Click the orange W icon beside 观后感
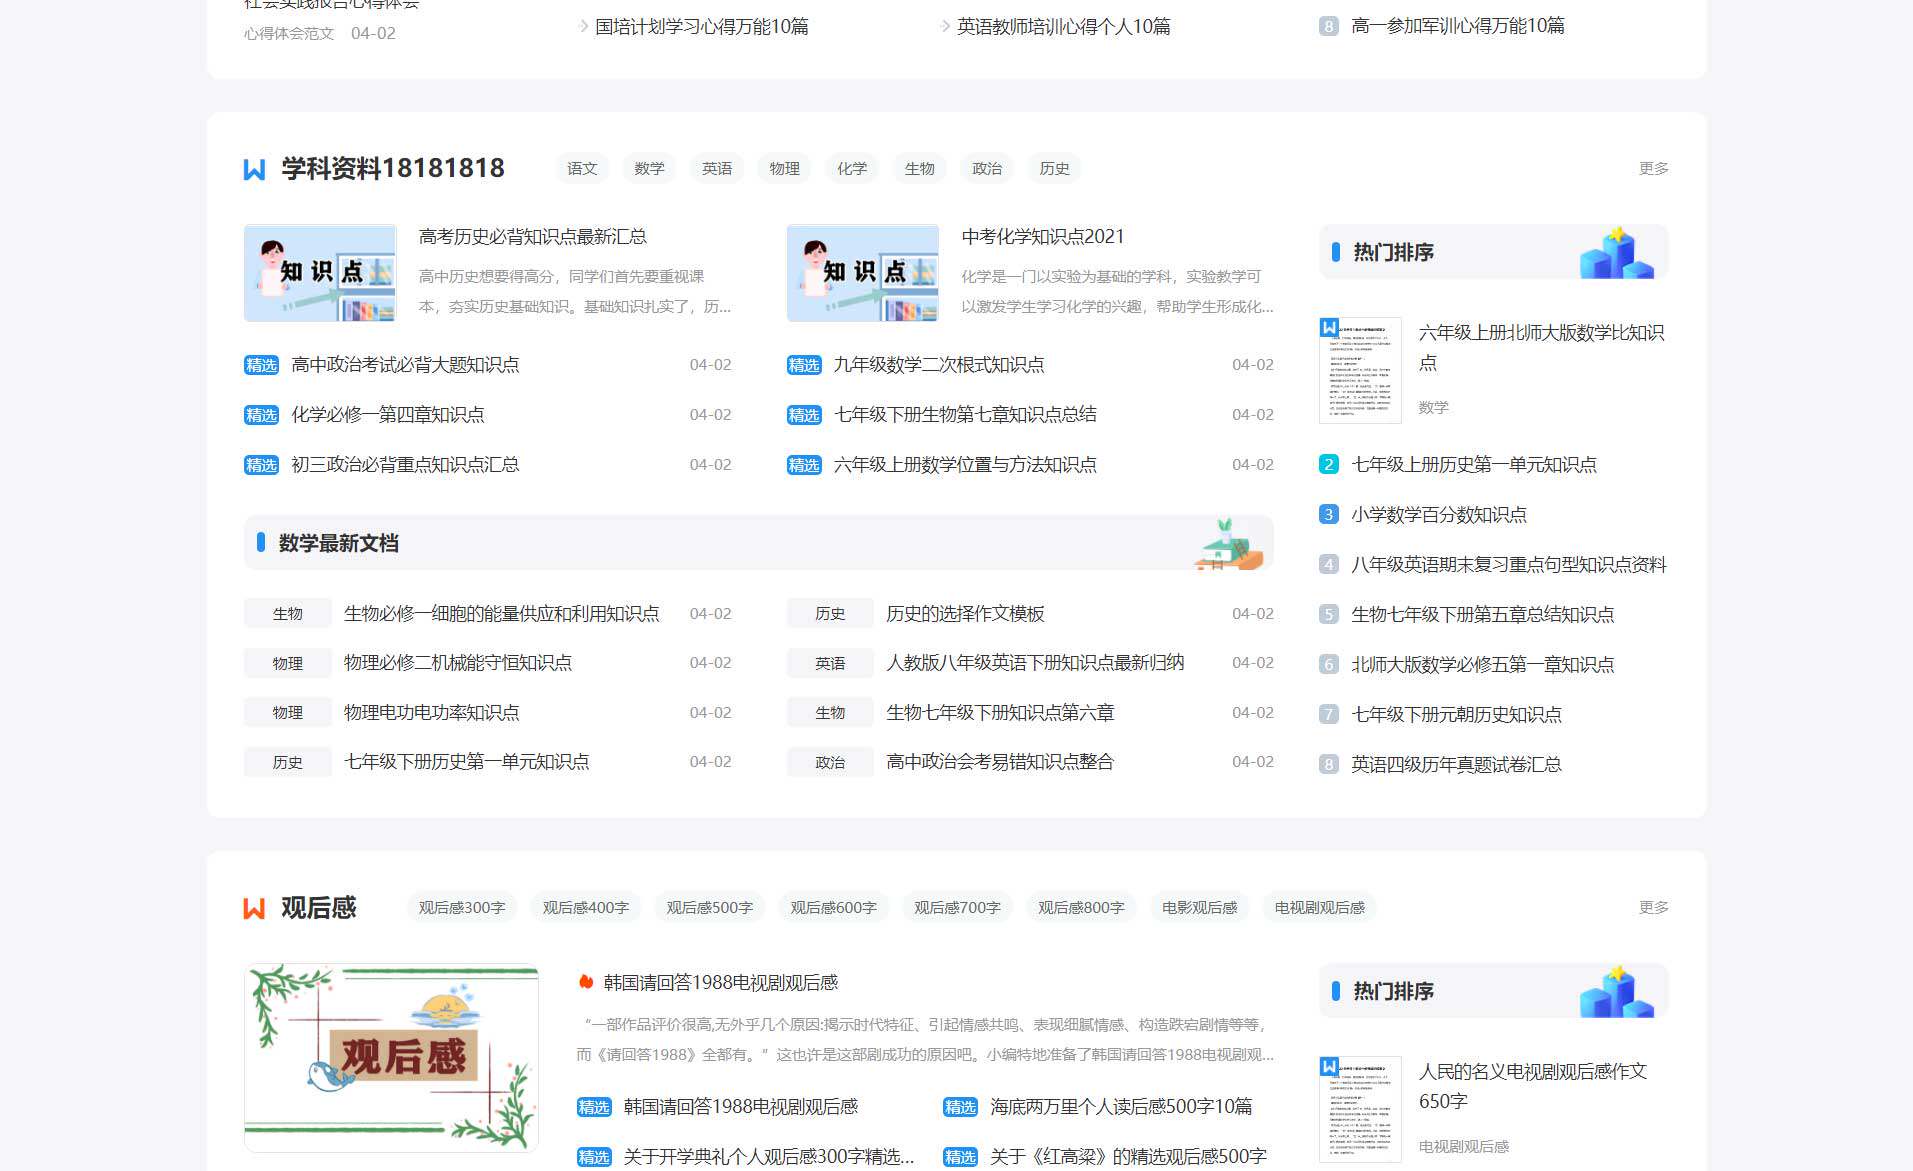This screenshot has width=1913, height=1171. 253,907
